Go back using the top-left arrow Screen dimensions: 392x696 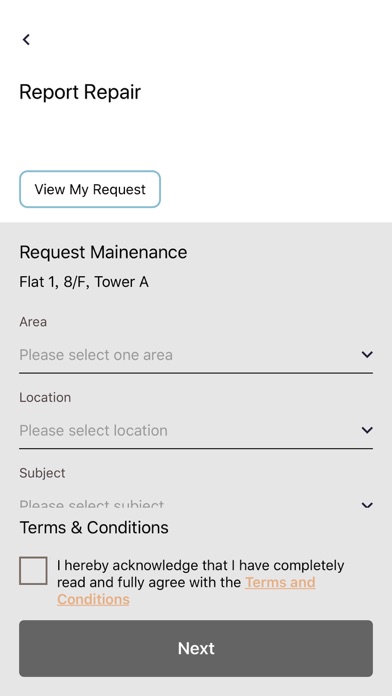pos(26,40)
